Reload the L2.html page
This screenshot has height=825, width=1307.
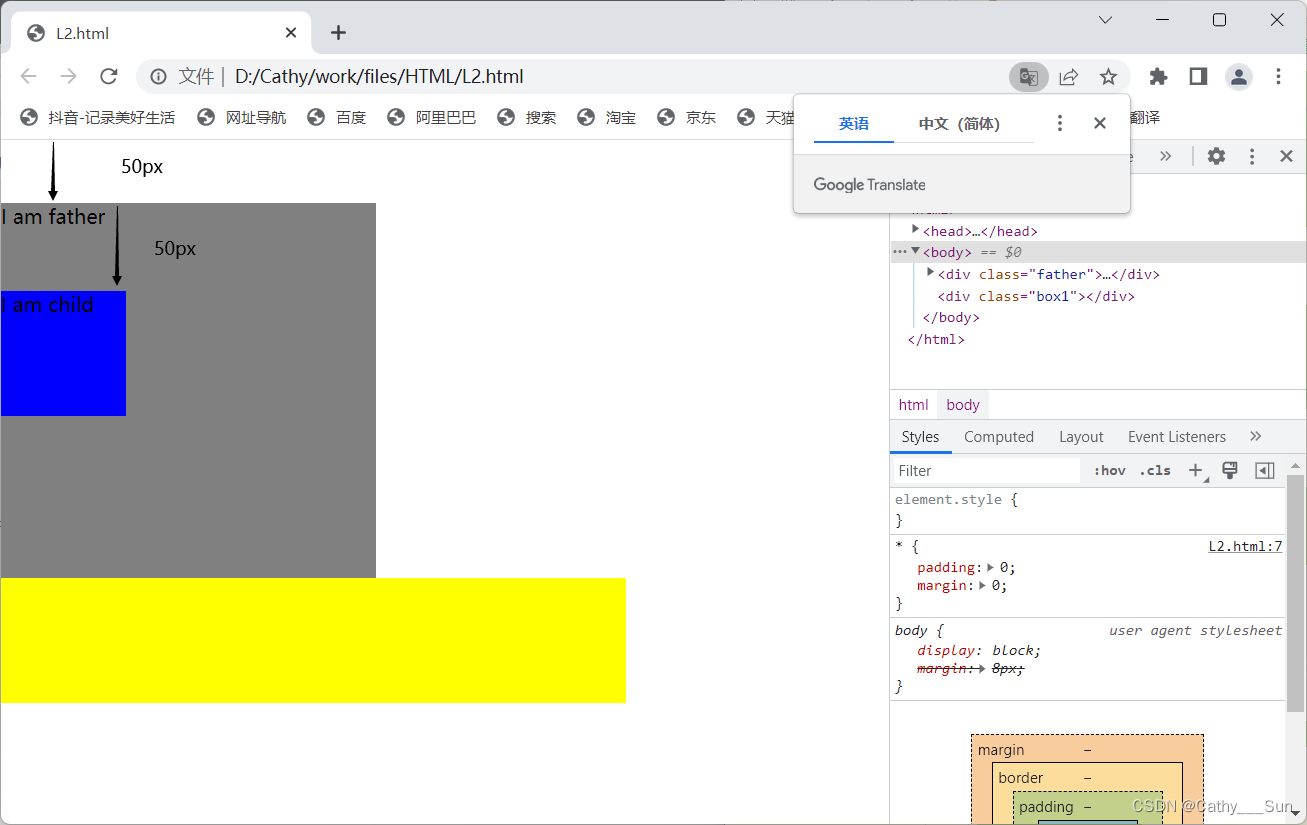point(109,77)
